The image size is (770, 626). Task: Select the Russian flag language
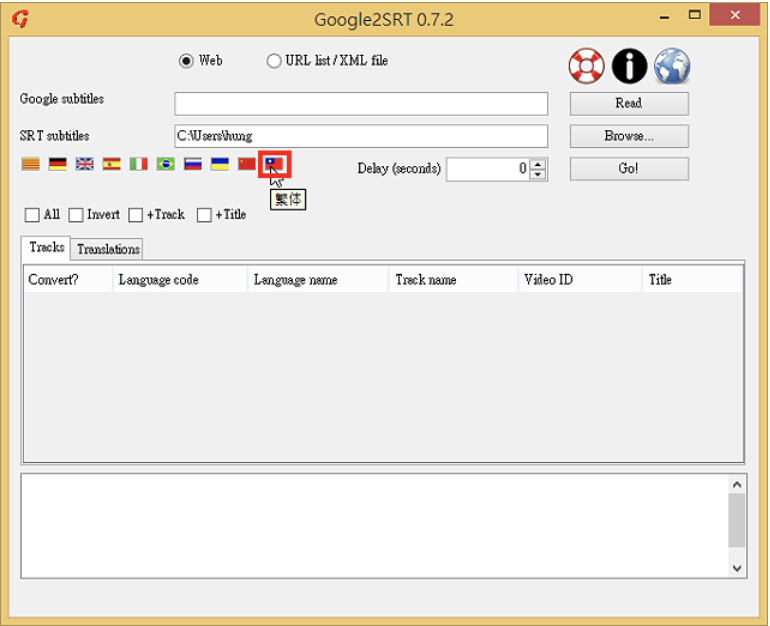click(192, 164)
